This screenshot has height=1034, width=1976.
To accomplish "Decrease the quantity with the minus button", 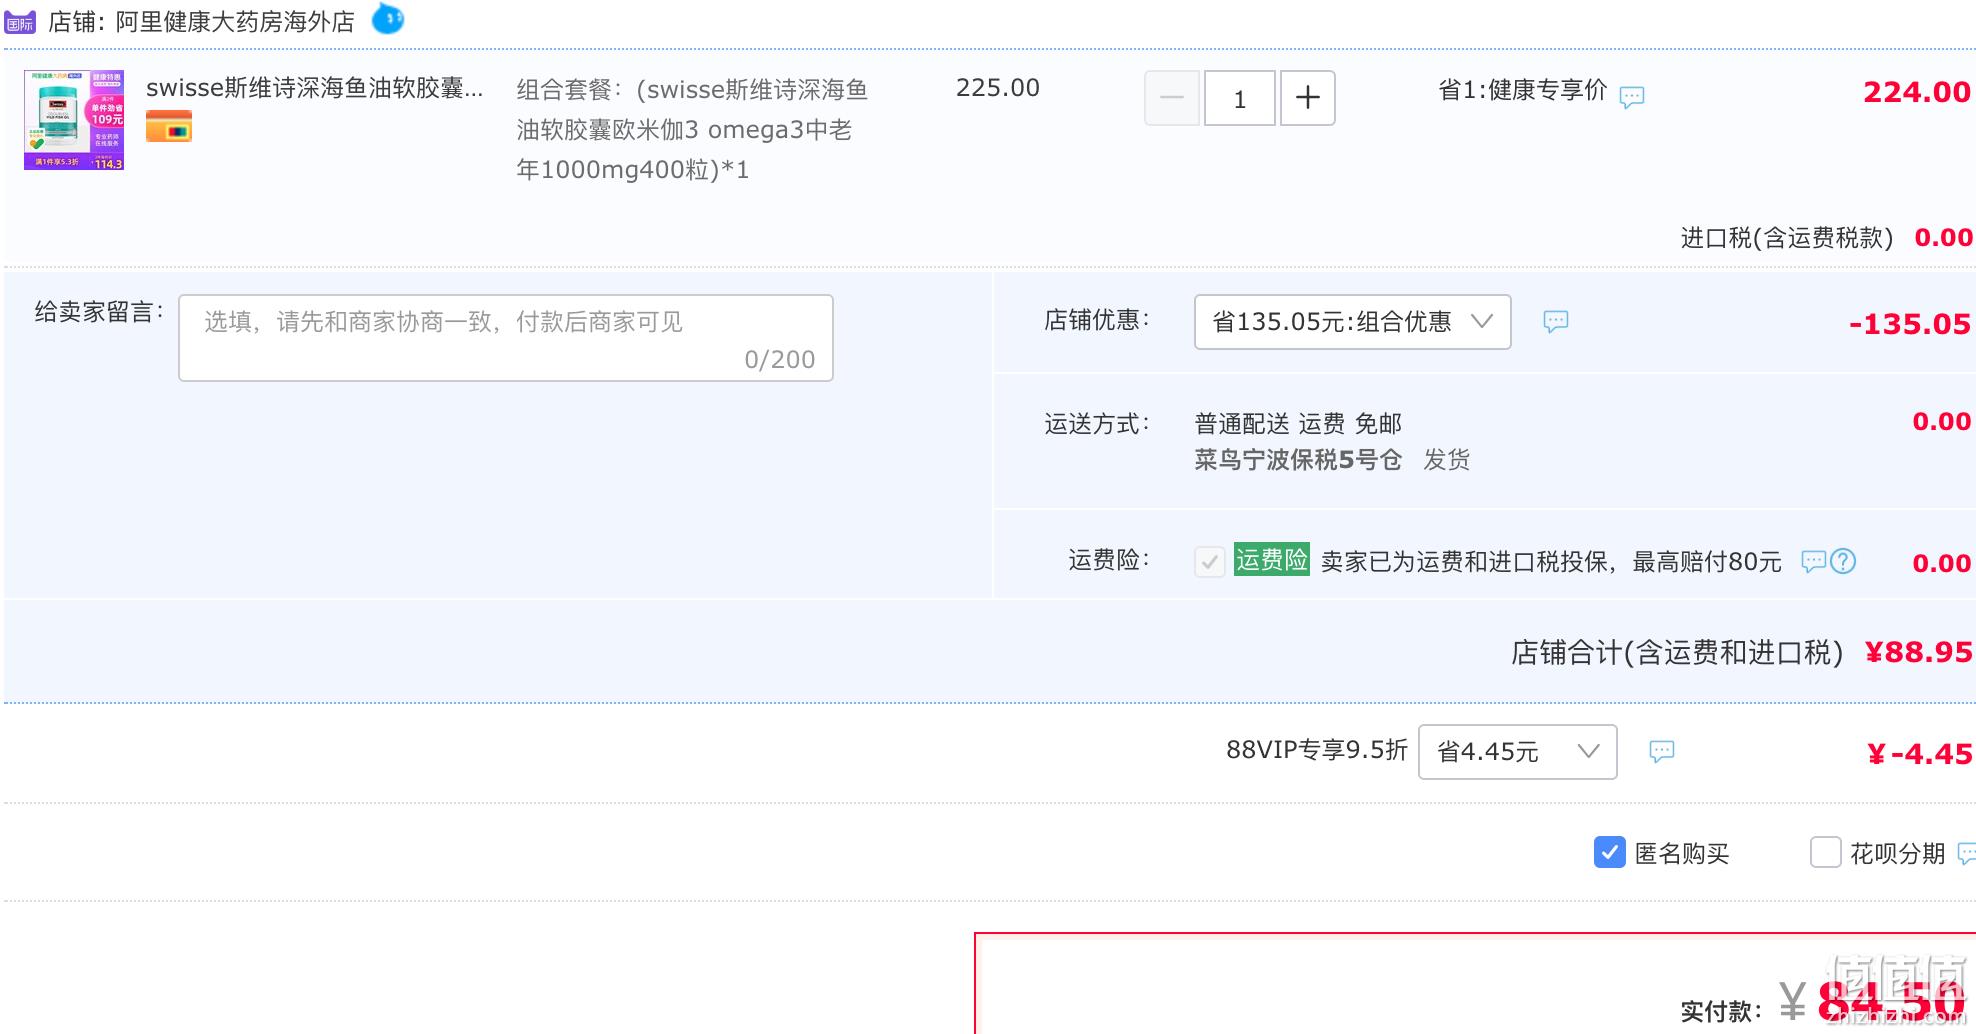I will 1172,98.
